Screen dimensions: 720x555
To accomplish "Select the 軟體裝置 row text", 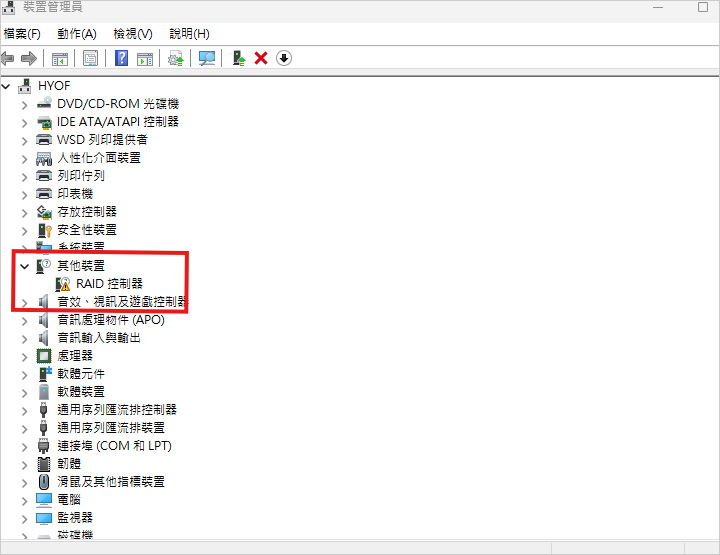I will (x=81, y=392).
